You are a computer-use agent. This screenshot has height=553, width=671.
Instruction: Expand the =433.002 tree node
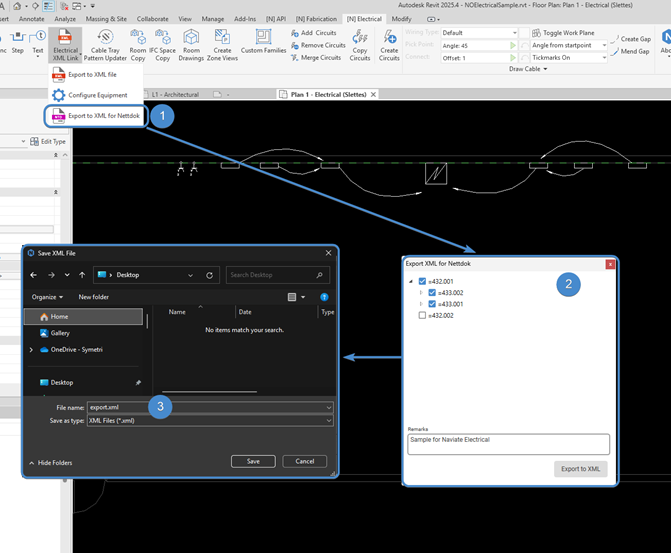pyautogui.click(x=421, y=293)
